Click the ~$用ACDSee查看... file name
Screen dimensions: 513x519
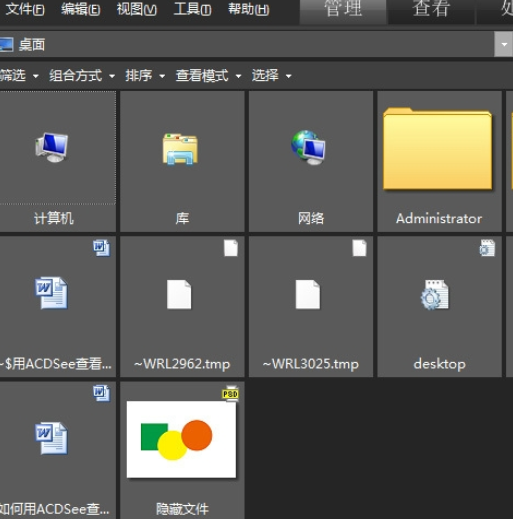click(55, 364)
